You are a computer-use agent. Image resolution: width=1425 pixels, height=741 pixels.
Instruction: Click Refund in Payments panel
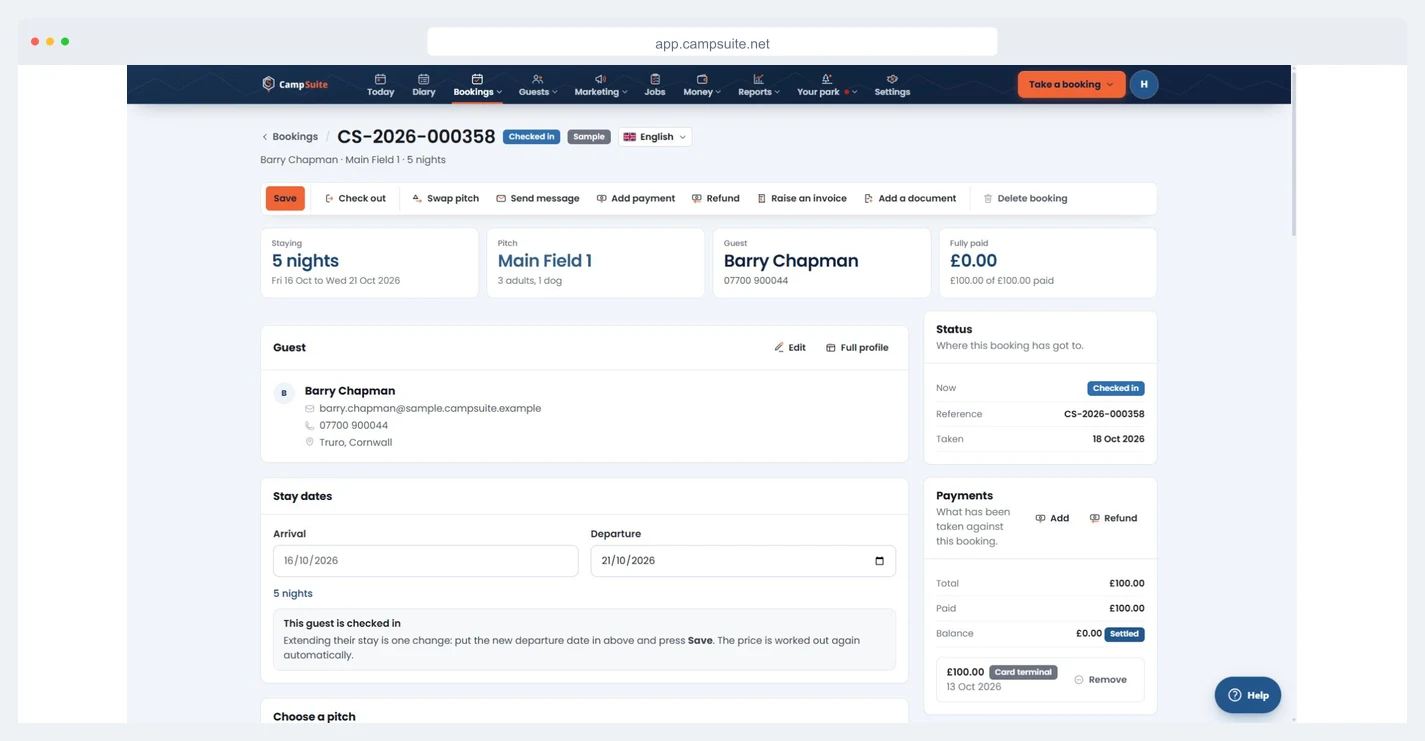[1113, 518]
